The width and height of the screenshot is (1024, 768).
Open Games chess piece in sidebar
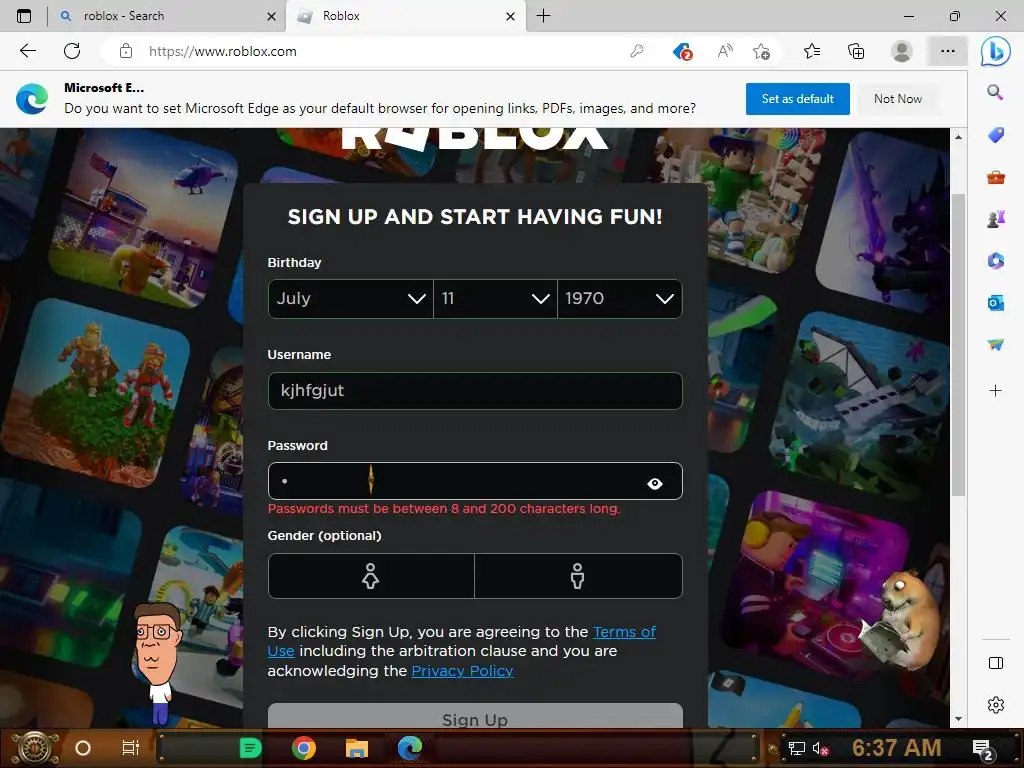pos(995,219)
